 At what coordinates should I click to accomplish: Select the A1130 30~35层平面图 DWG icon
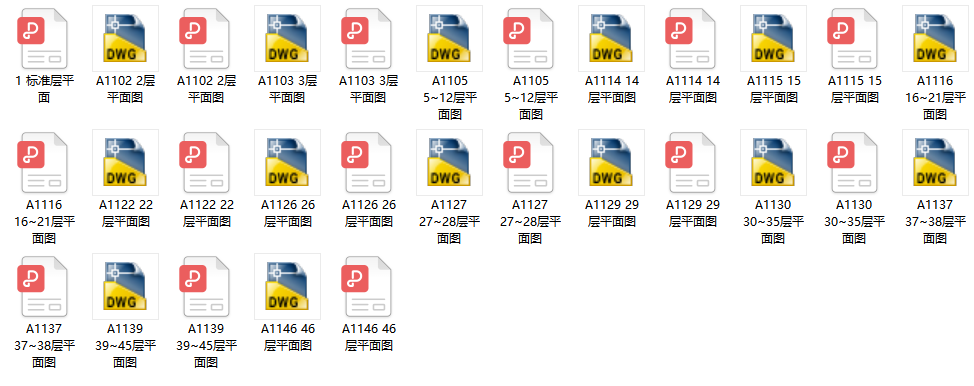tap(773, 162)
